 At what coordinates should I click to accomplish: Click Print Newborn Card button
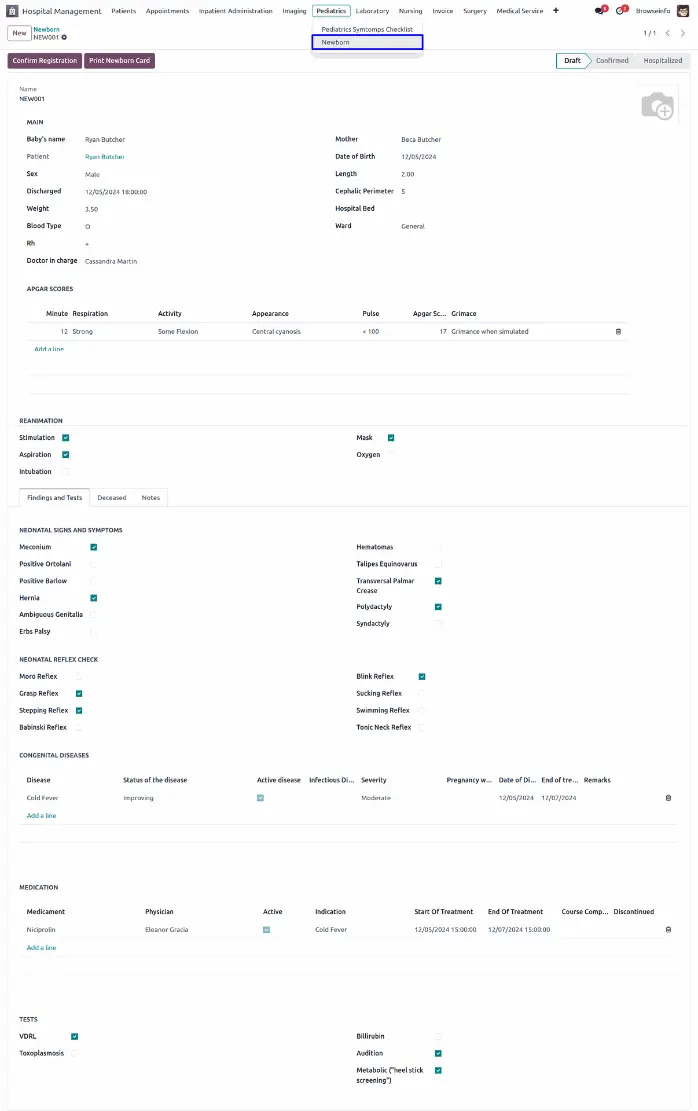pos(120,61)
